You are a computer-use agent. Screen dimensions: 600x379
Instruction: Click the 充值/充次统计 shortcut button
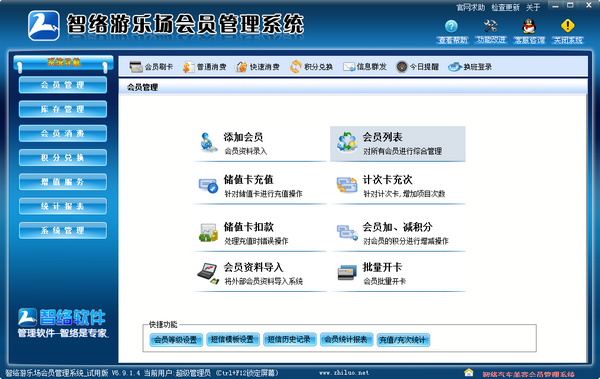tap(403, 340)
